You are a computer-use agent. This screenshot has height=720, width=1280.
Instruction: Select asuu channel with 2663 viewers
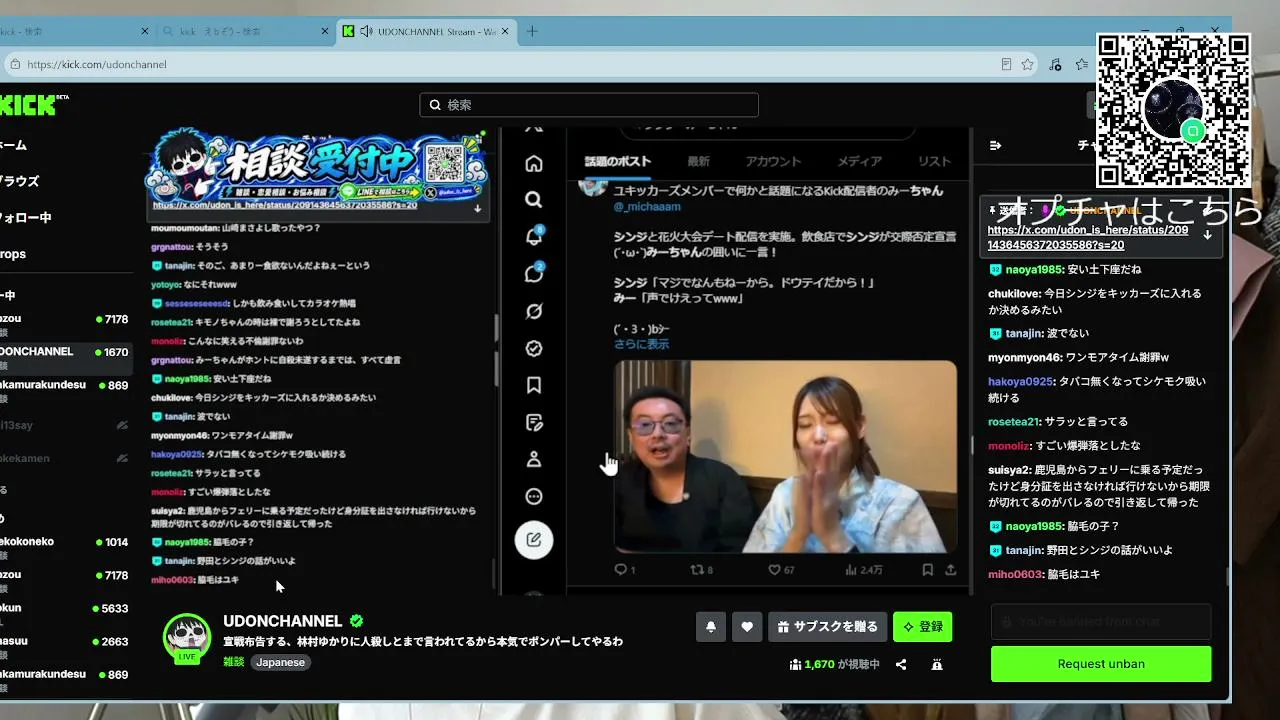tap(64, 641)
